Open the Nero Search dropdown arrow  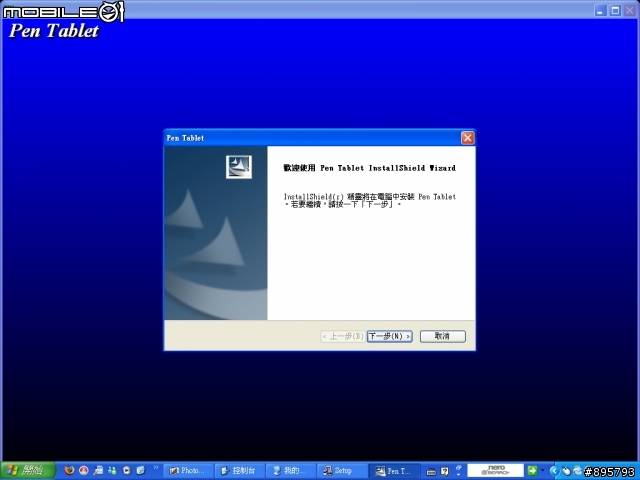coord(542,471)
